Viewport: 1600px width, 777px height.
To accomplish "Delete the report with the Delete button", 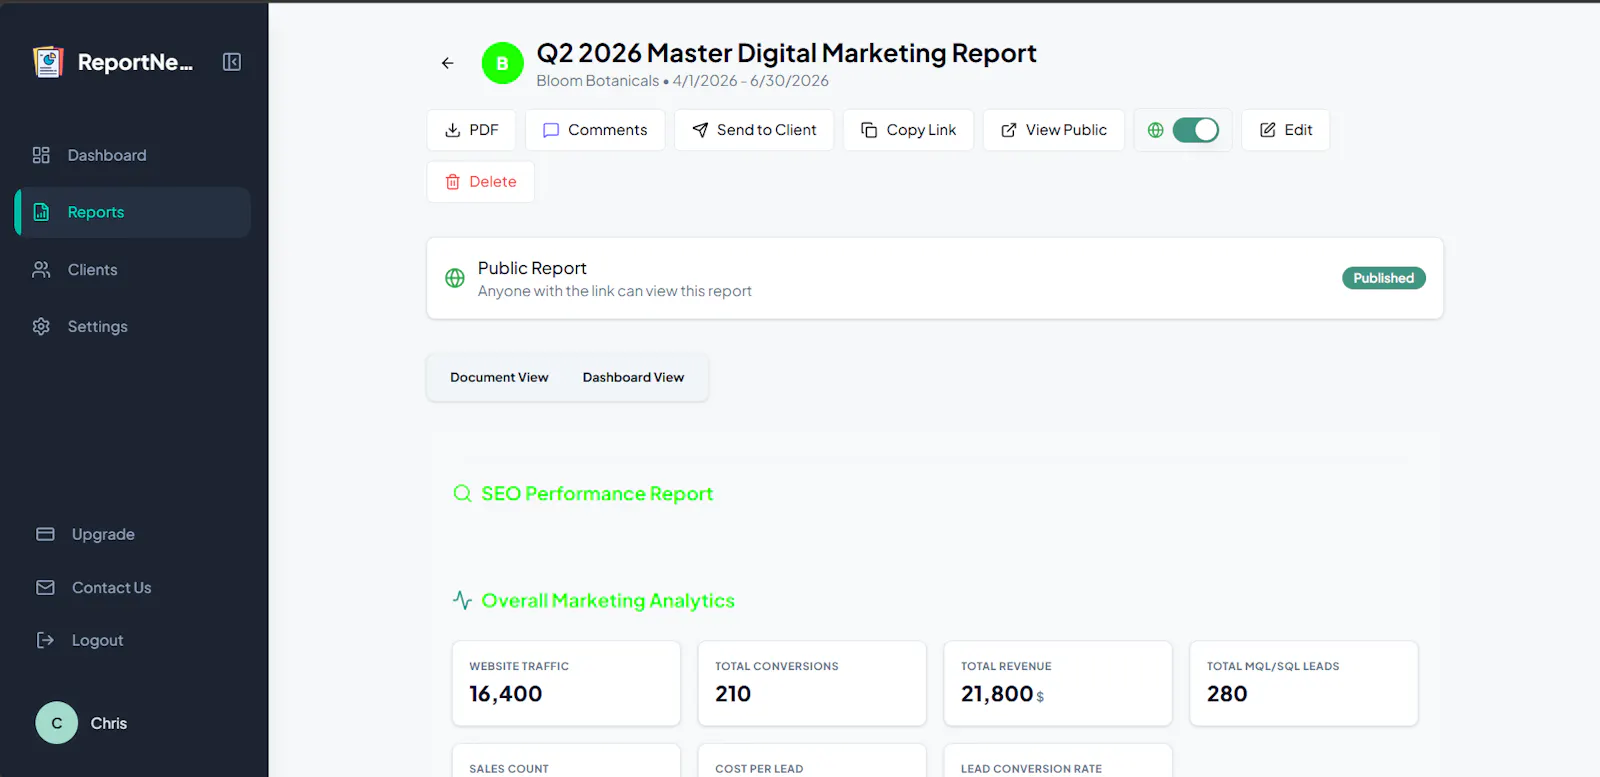I will (x=481, y=182).
